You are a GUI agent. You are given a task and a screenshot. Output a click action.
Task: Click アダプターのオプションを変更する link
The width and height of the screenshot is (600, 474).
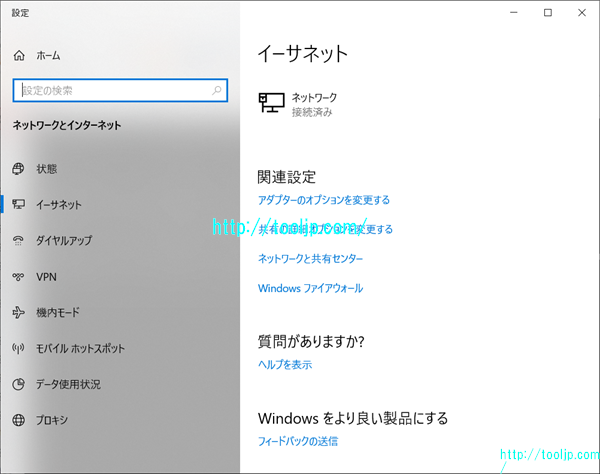click(x=324, y=200)
